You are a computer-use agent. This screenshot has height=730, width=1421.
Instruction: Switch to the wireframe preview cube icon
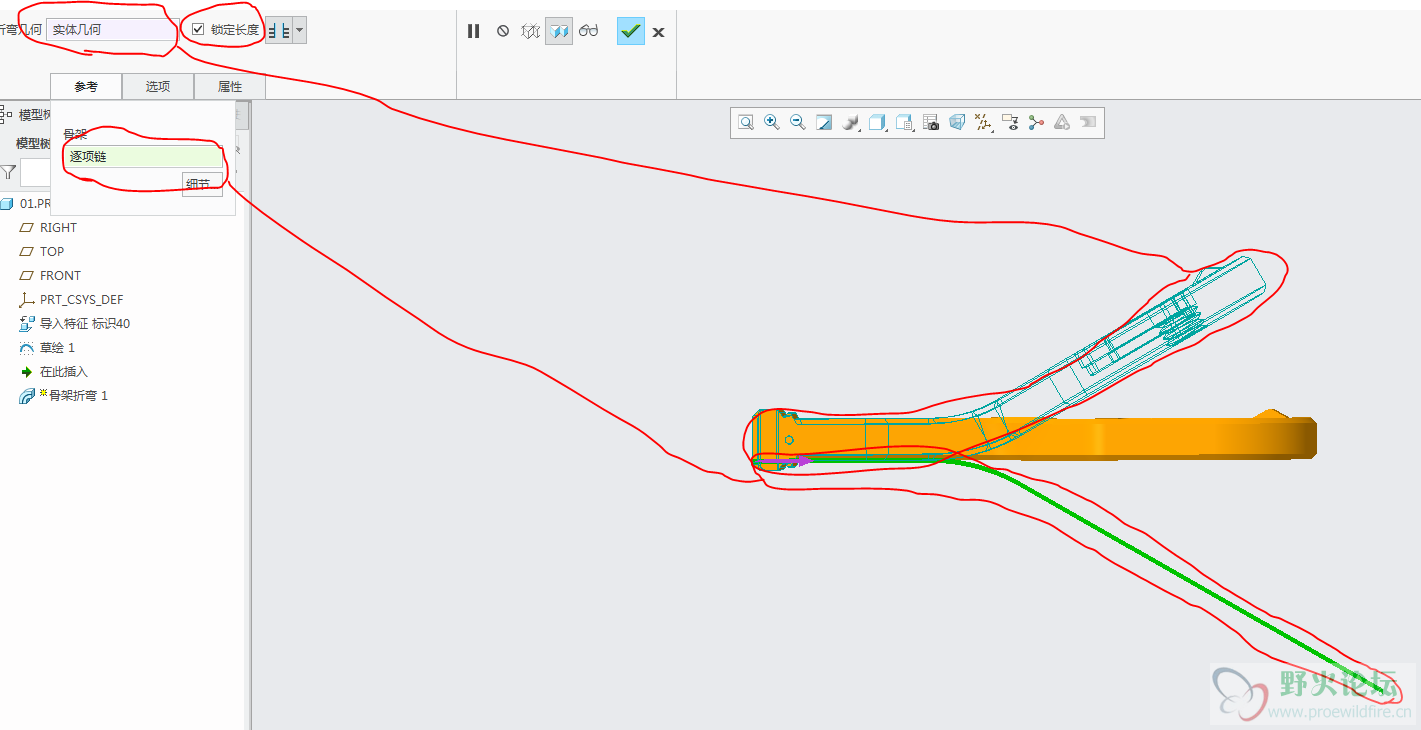[x=532, y=31]
